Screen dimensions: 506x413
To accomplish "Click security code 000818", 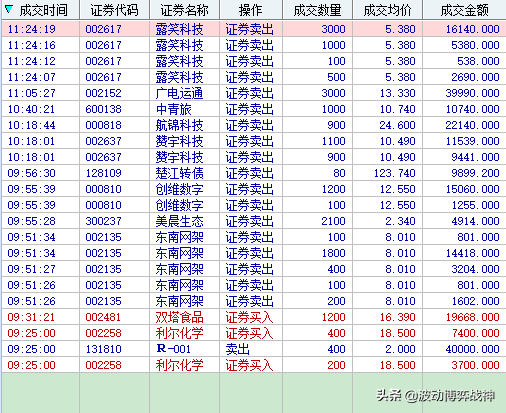I will pyautogui.click(x=103, y=125).
